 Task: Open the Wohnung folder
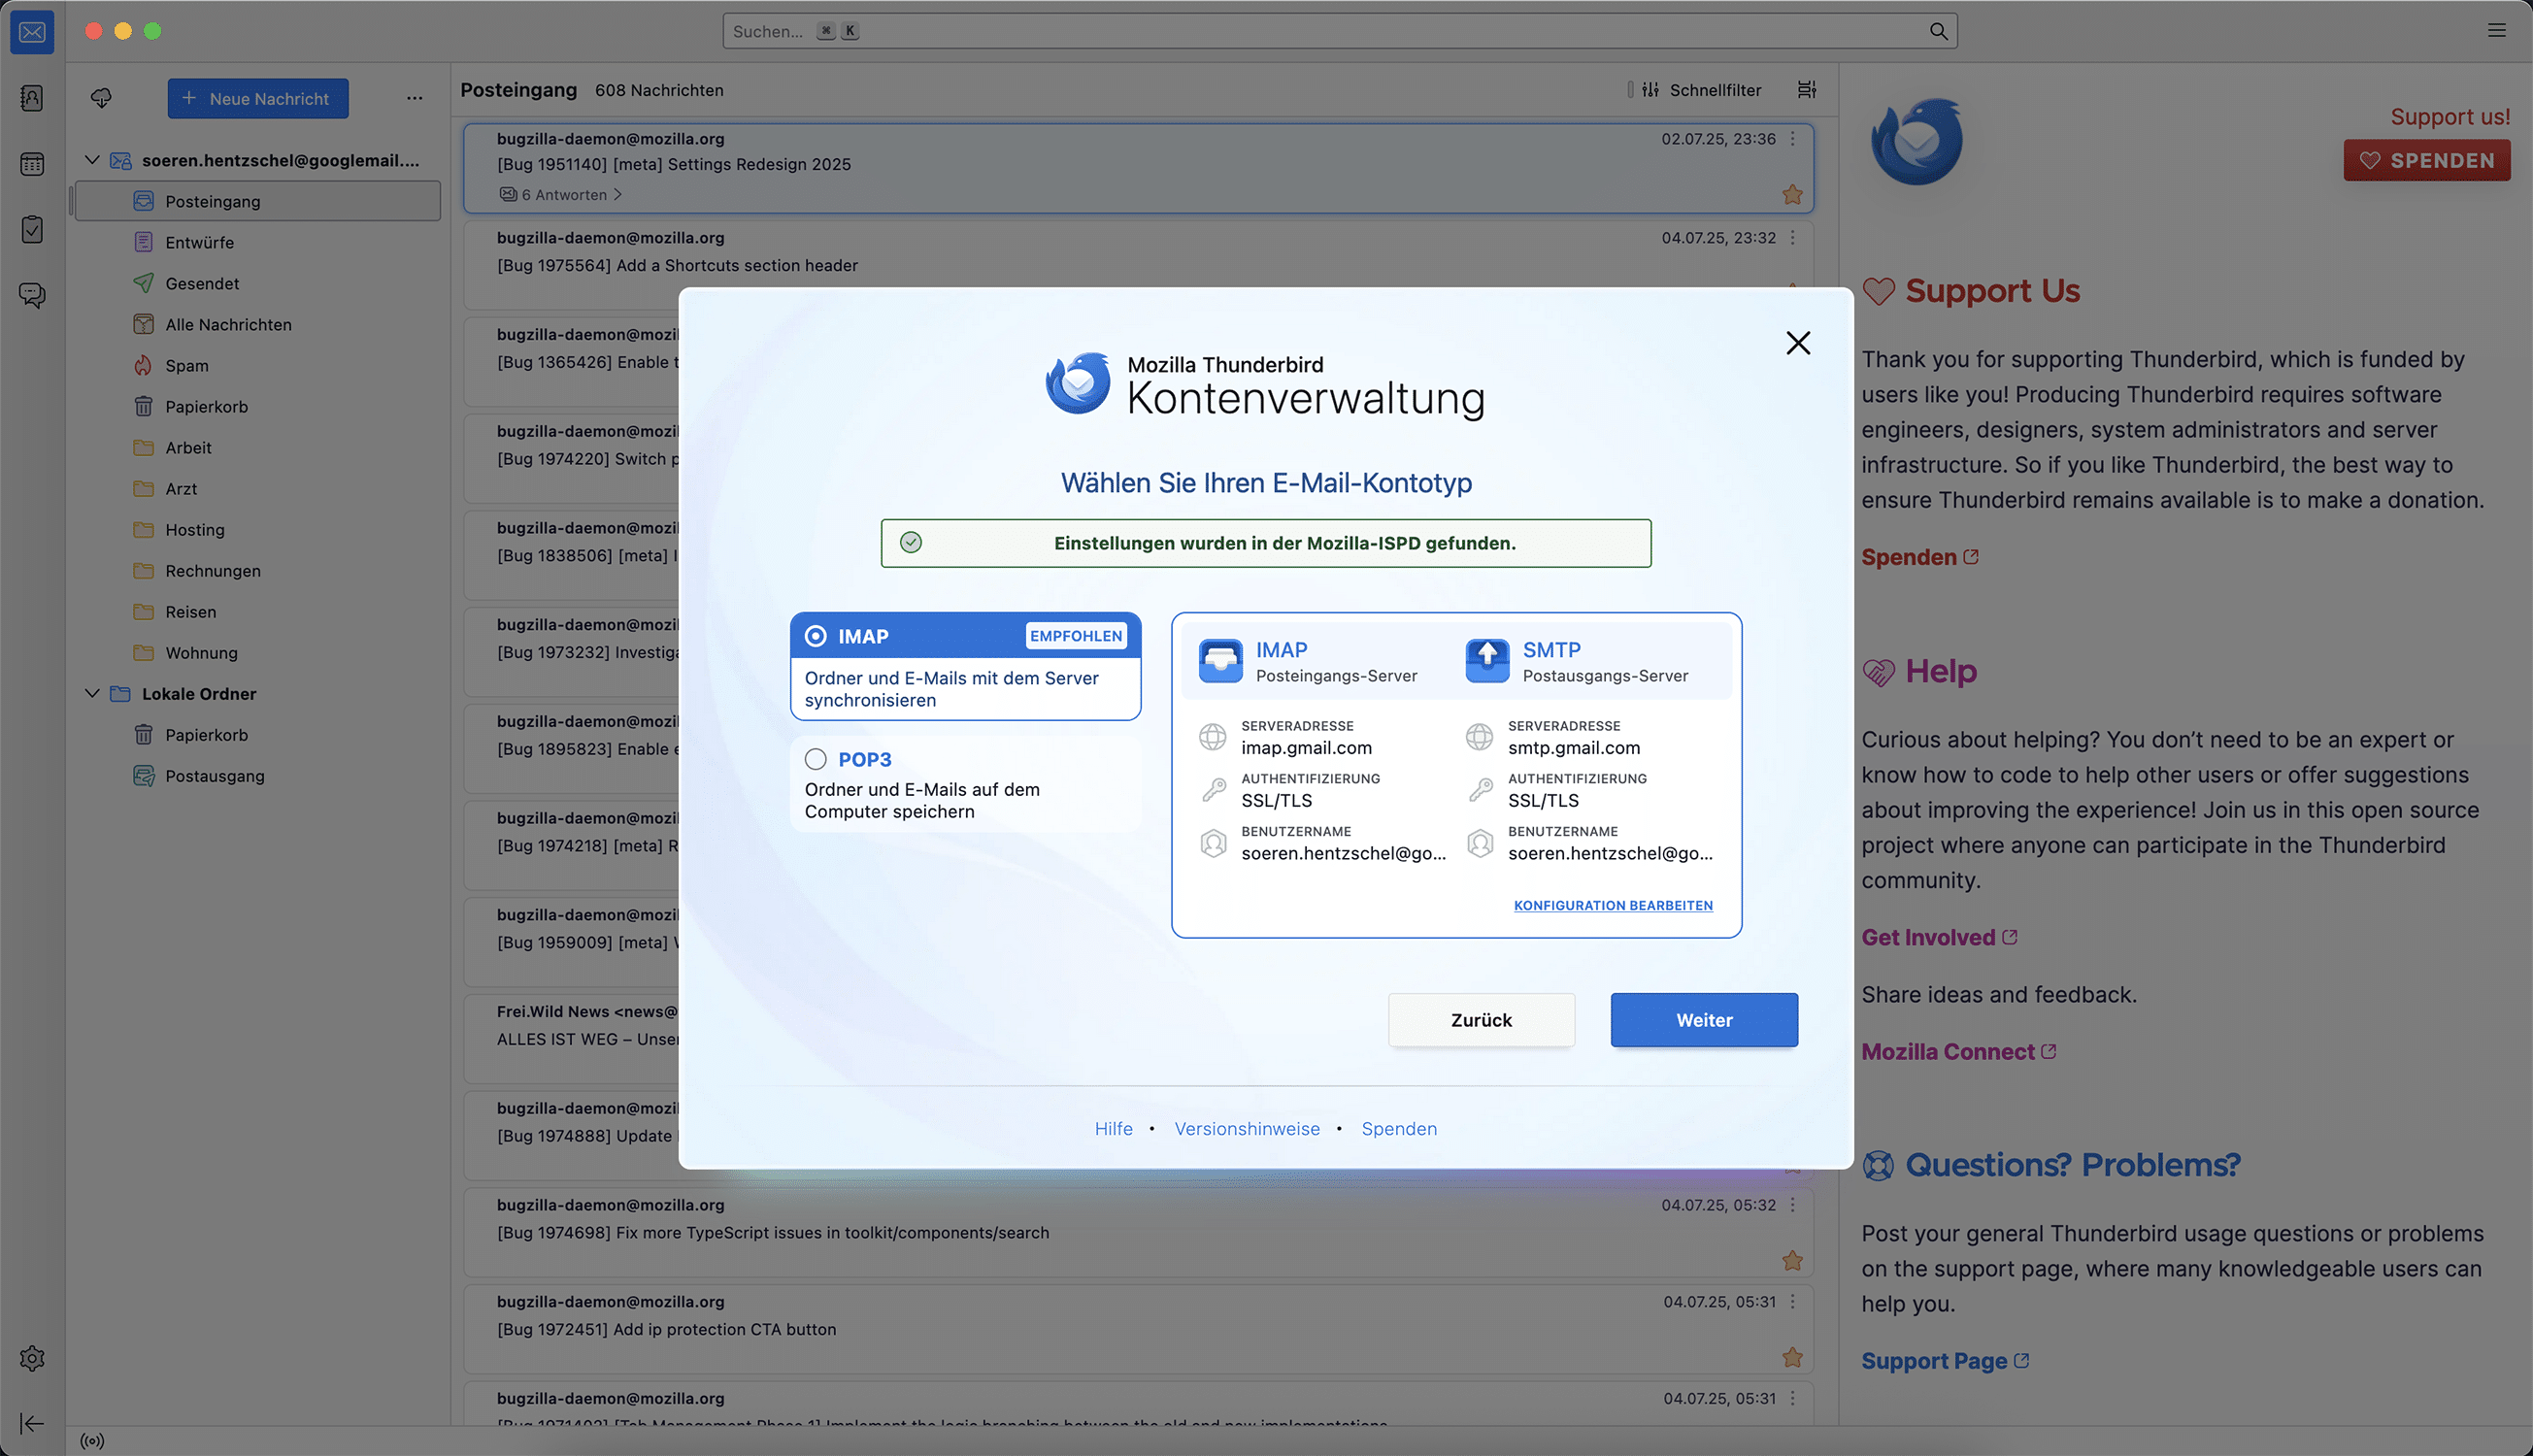point(258,652)
